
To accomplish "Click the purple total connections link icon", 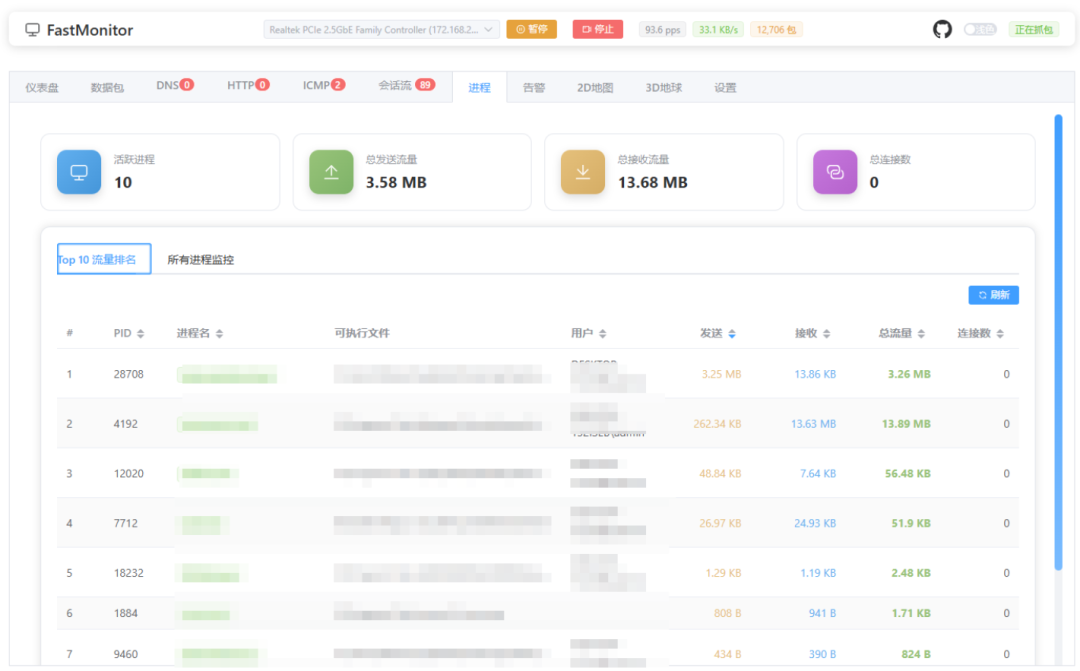I will pos(835,172).
